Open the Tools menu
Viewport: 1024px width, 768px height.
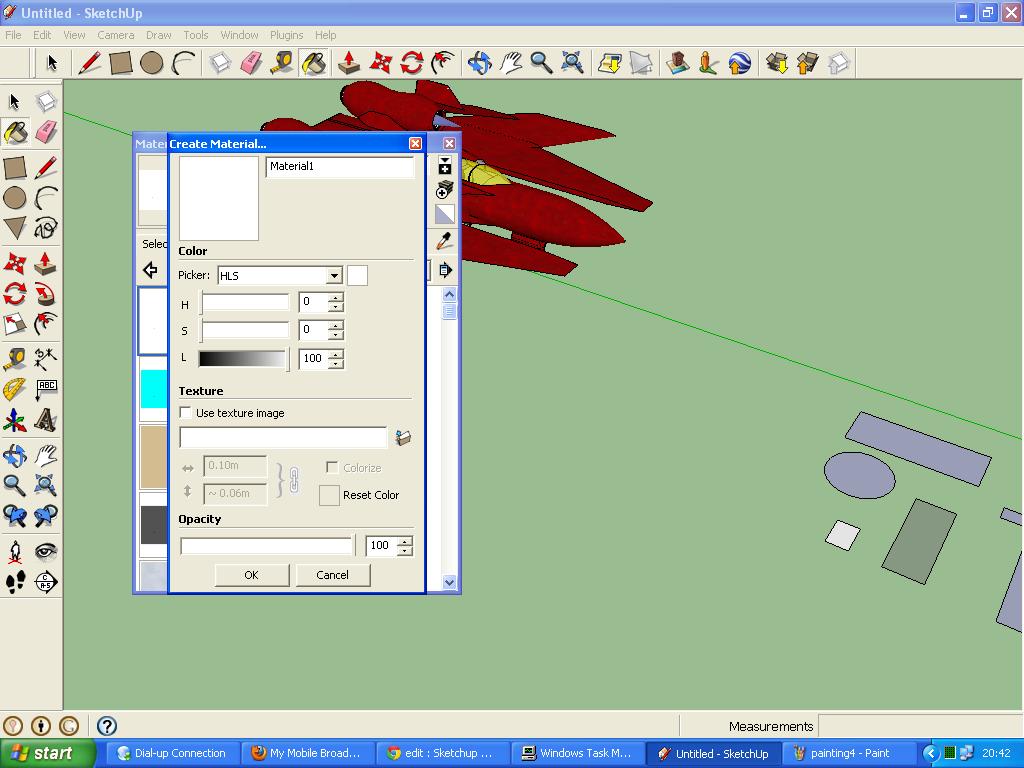tap(195, 35)
